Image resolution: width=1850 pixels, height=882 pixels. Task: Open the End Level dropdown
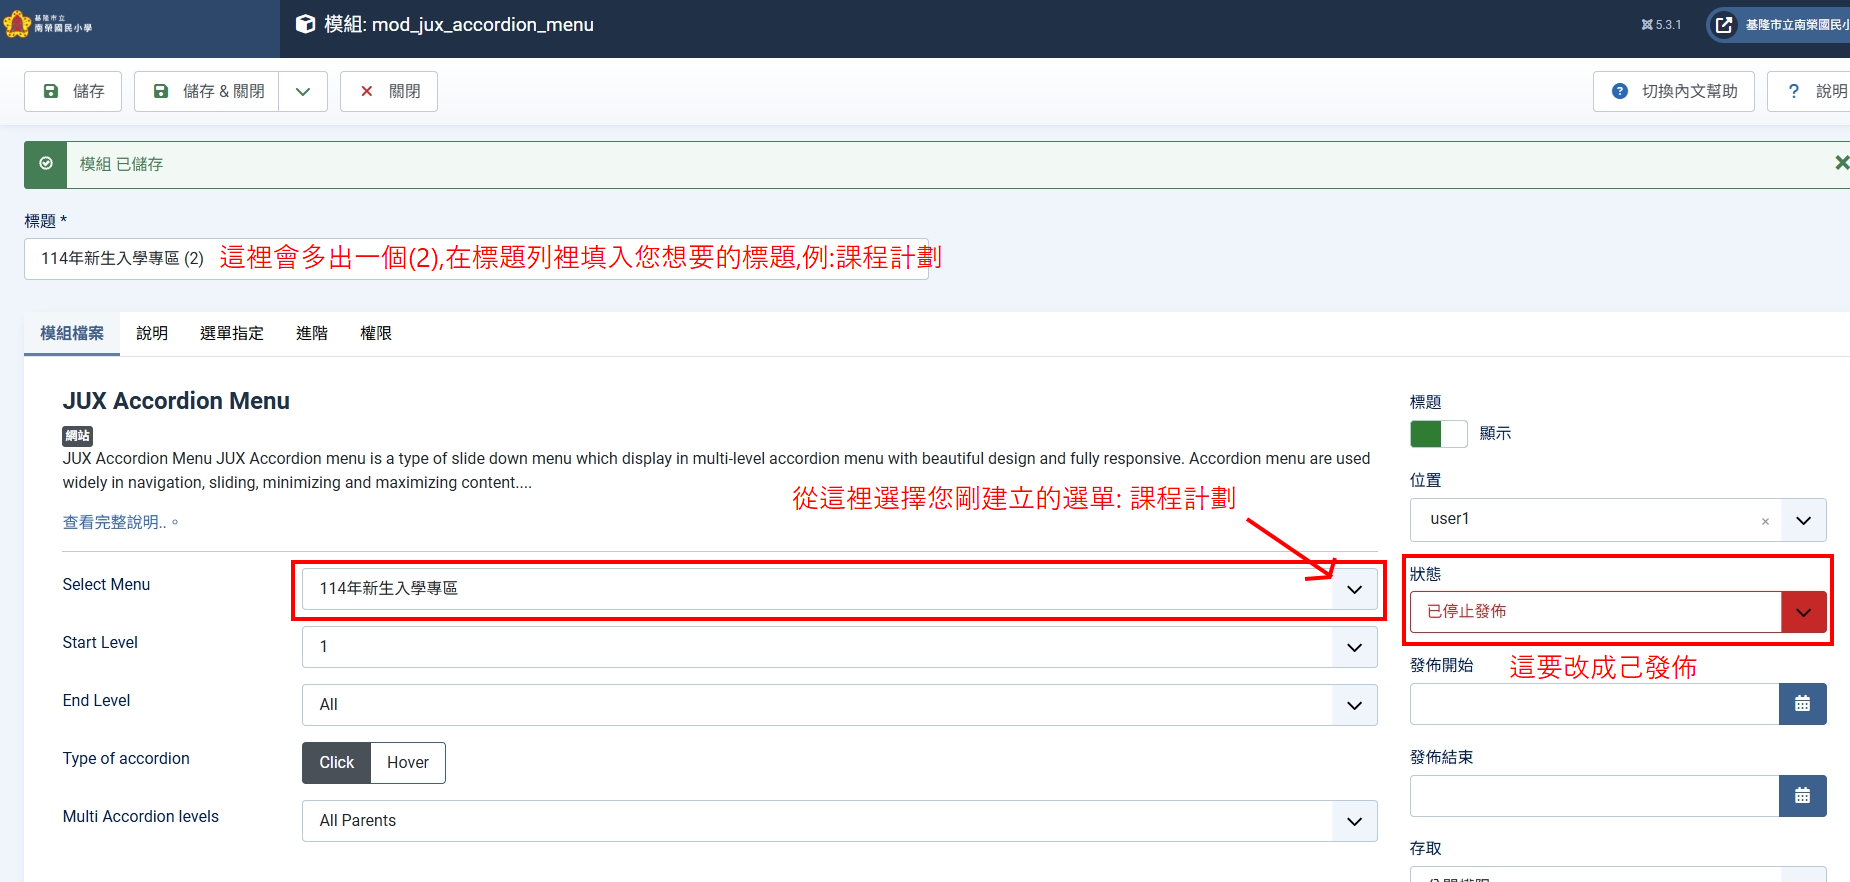pyautogui.click(x=838, y=705)
